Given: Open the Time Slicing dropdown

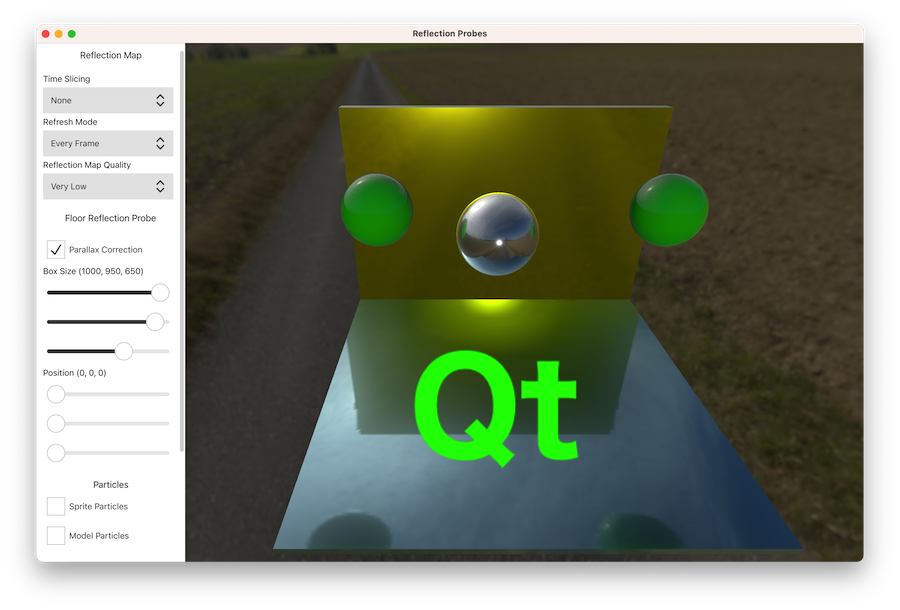Looking at the screenshot, I should [x=108, y=100].
